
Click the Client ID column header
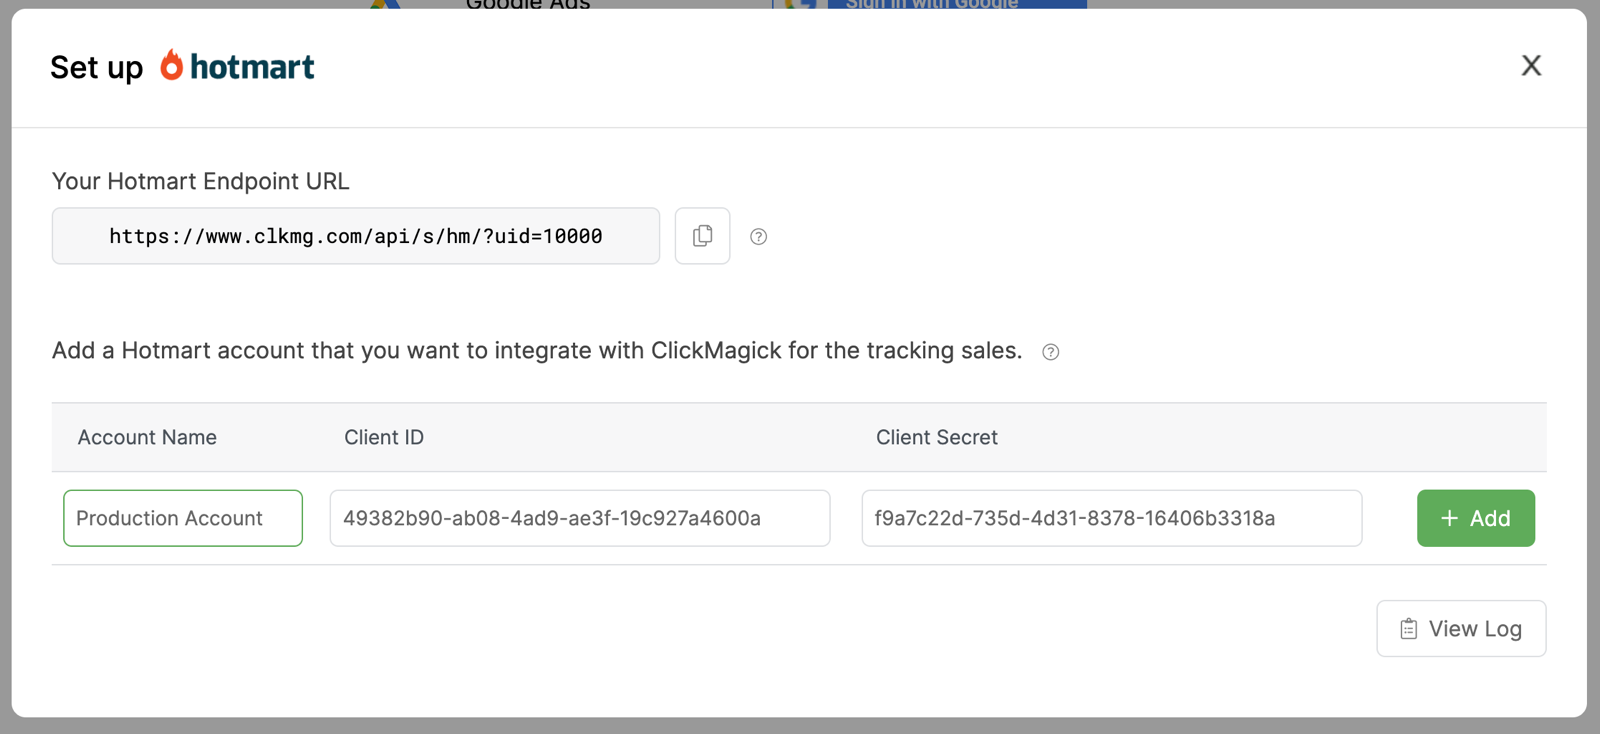click(x=384, y=437)
